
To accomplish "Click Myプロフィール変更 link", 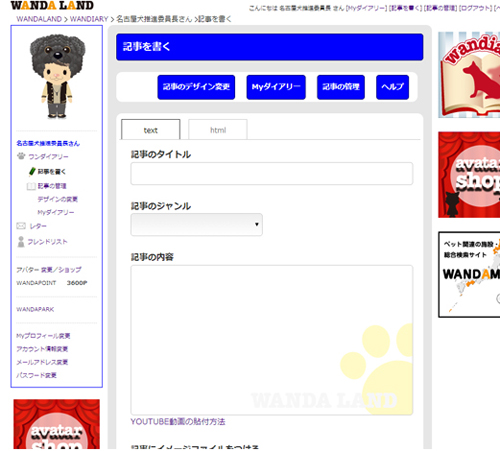I will pos(43,336).
